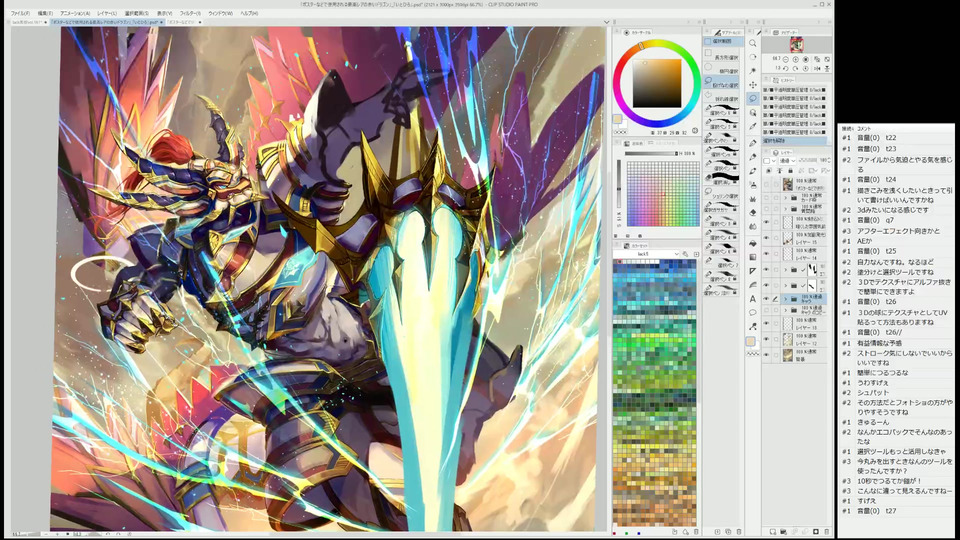This screenshot has width=960, height=540.
Task: Expand the キャラ のコピー layer folder
Action: coord(786,310)
